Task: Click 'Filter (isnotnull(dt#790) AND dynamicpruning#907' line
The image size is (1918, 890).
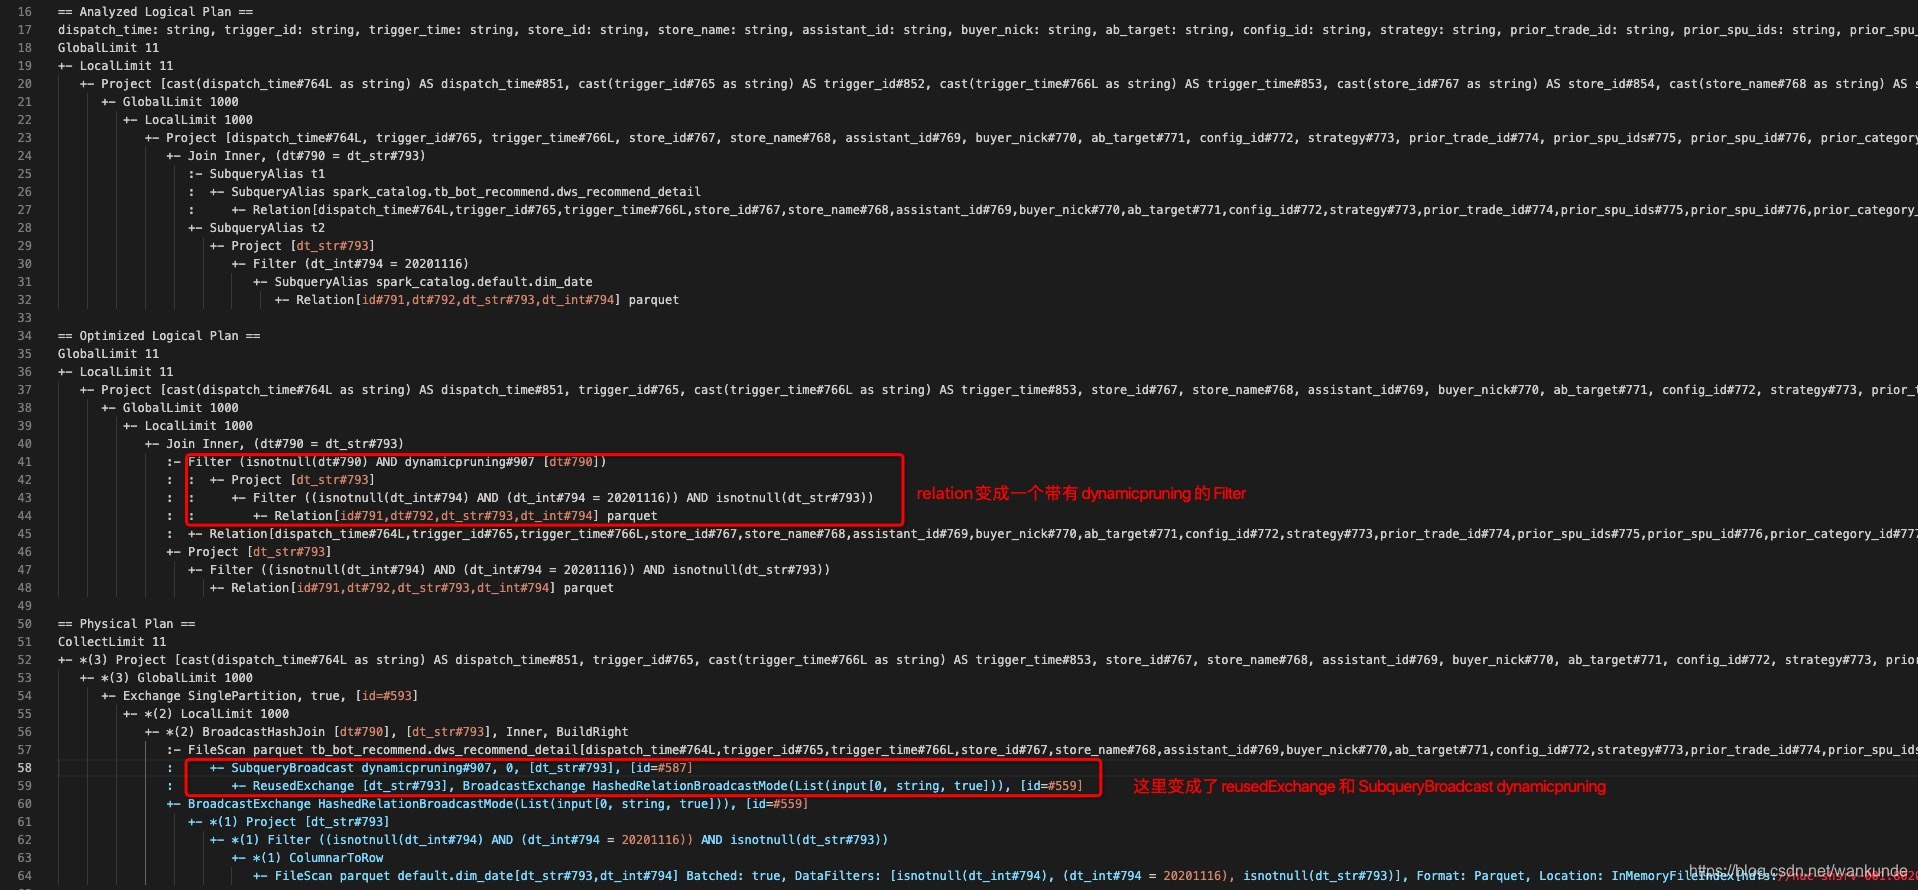Action: click(x=397, y=462)
